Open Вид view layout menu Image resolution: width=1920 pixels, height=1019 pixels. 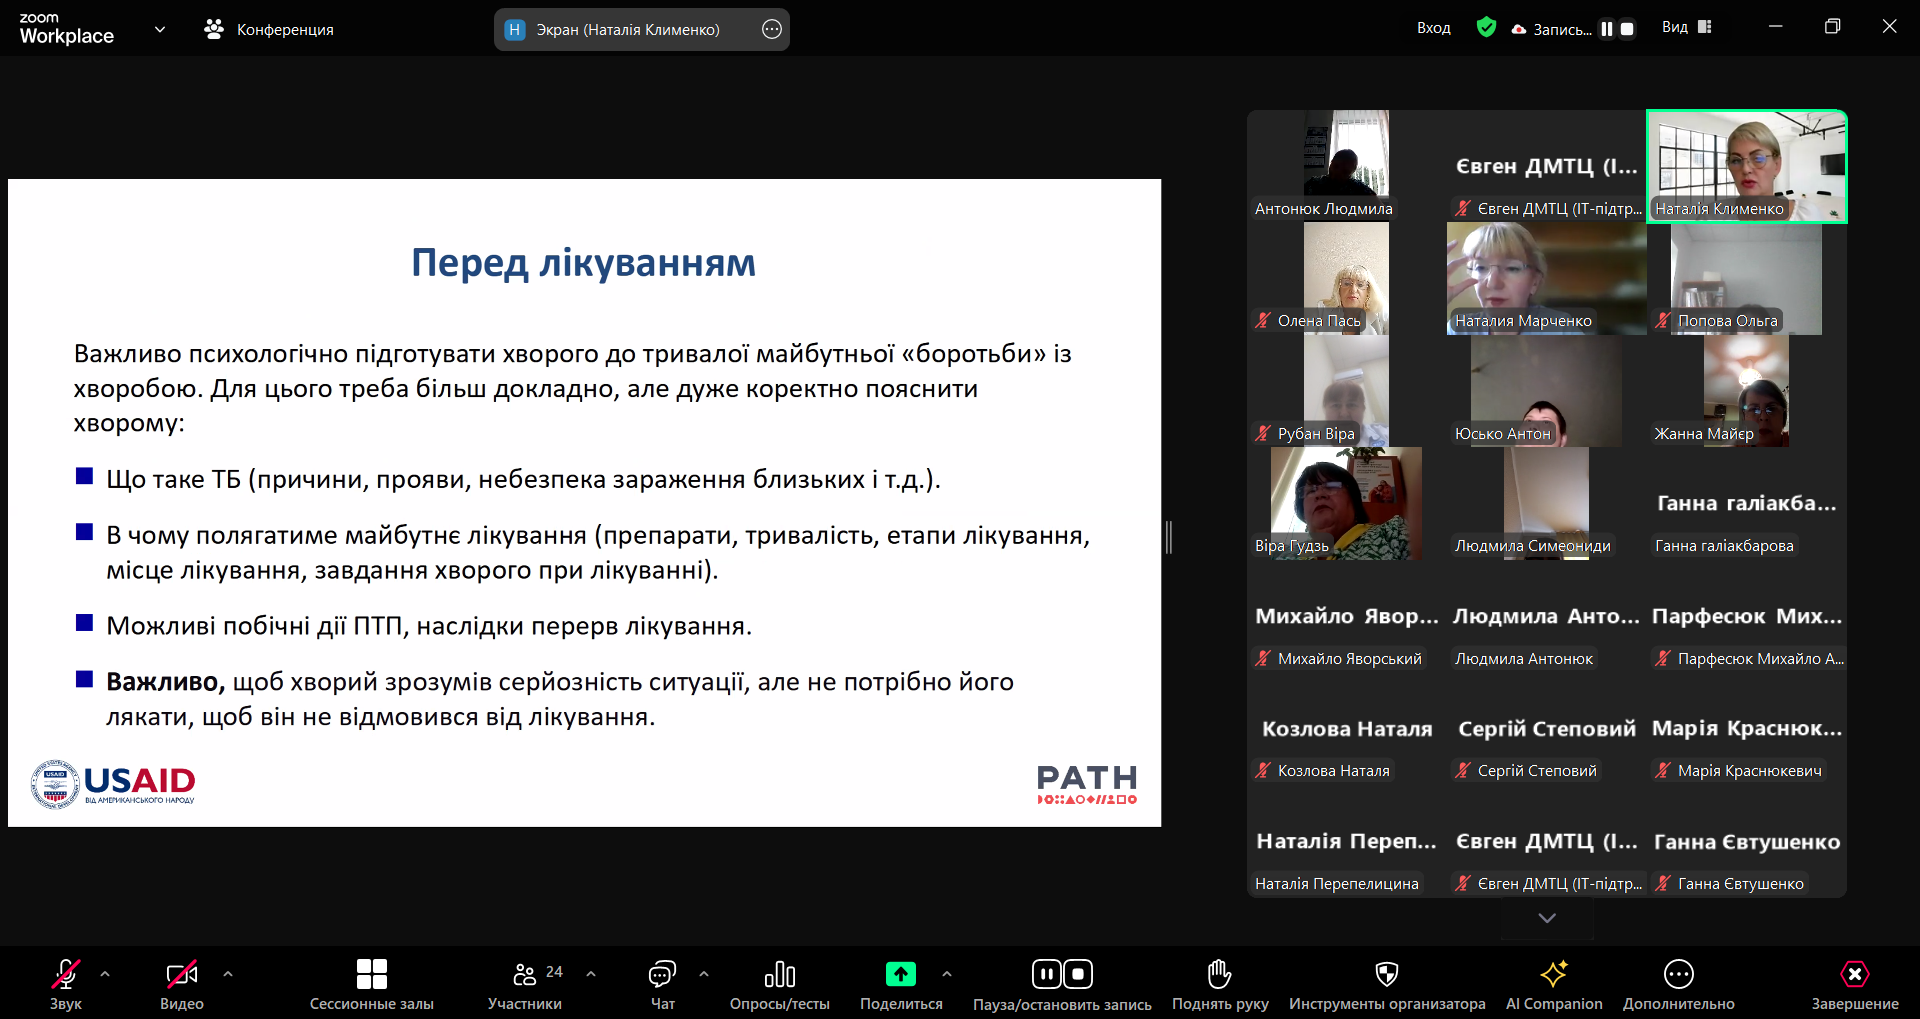tap(1687, 28)
